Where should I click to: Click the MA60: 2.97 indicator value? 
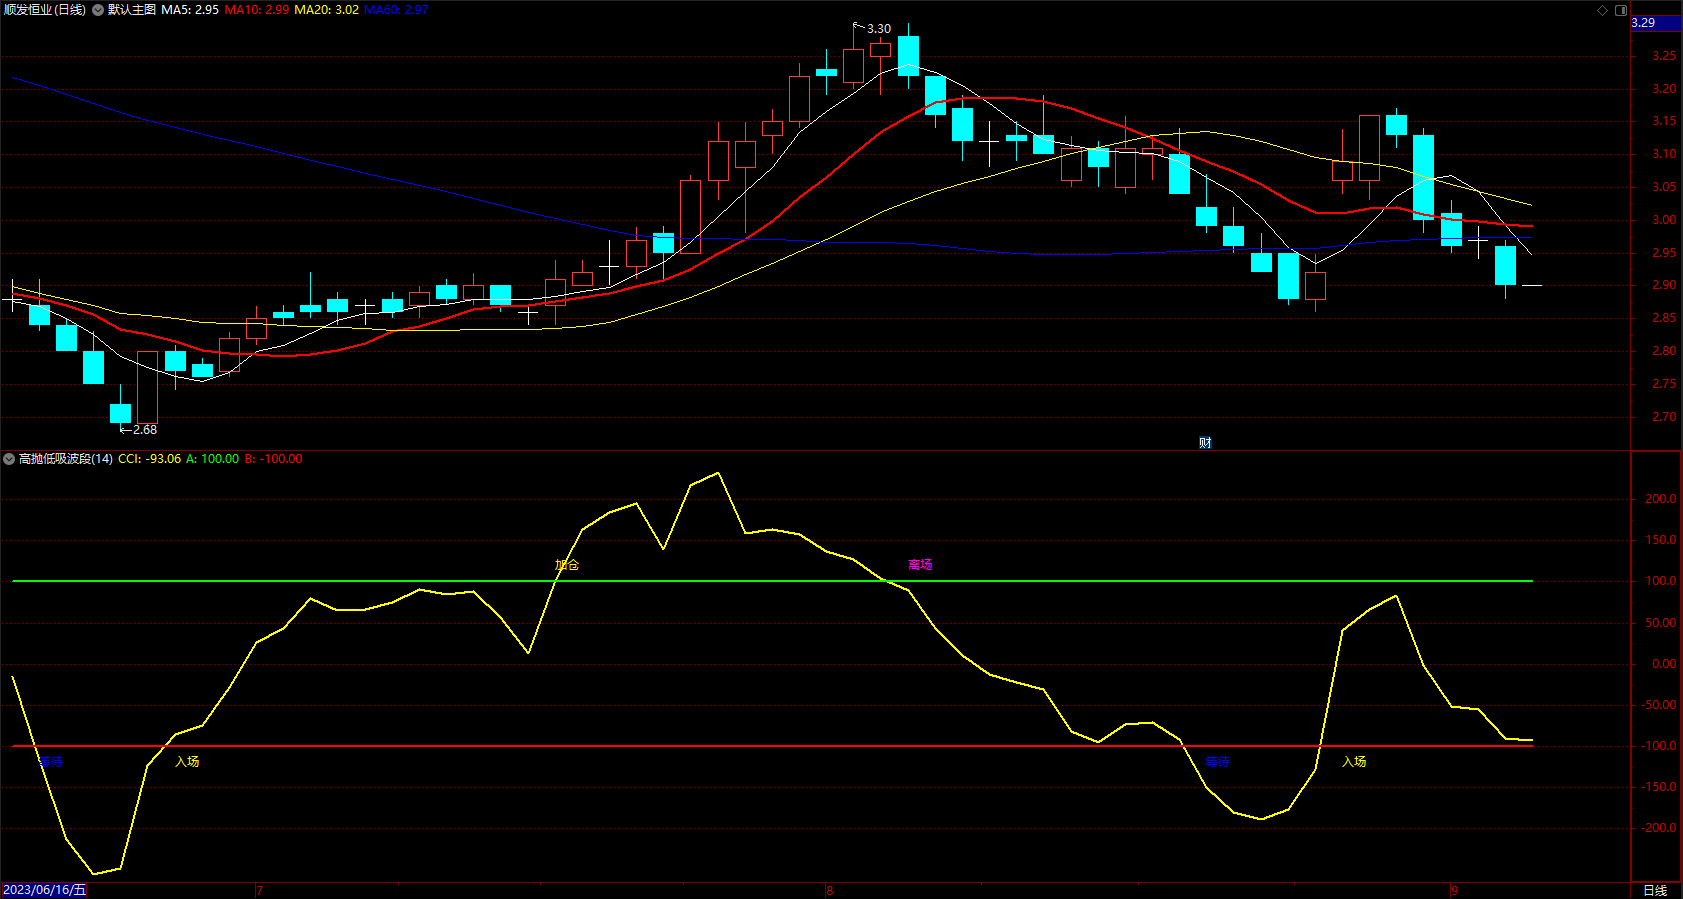(396, 10)
